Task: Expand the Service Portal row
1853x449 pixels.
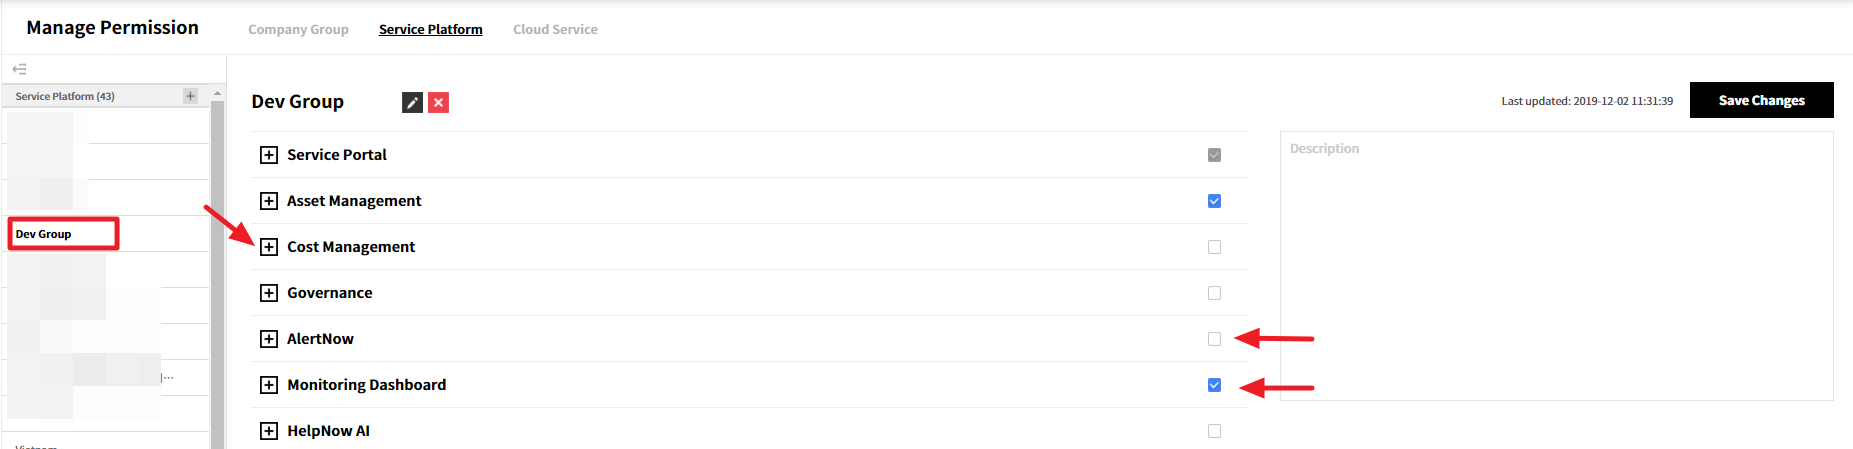Action: (x=269, y=155)
